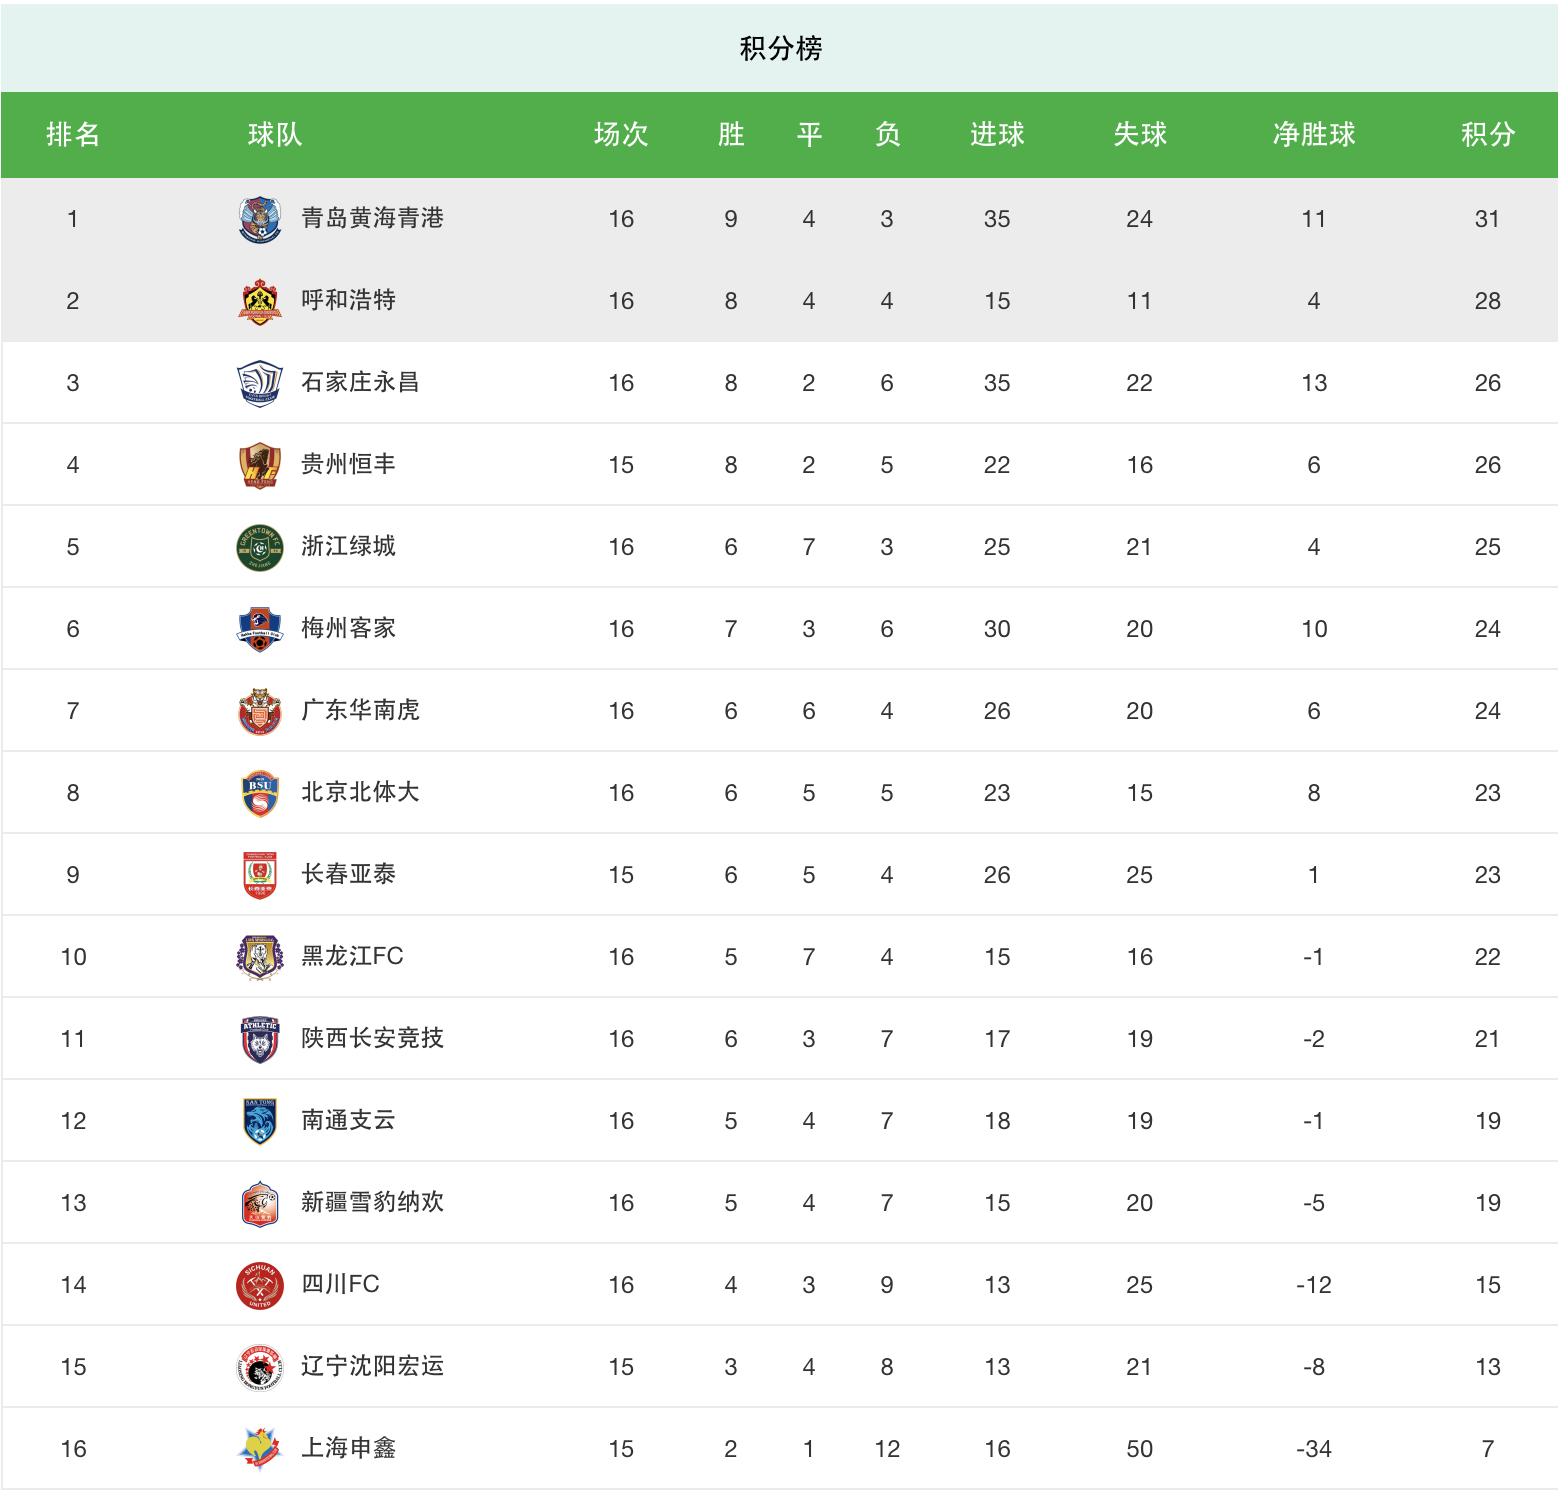
Task: Click the 呼和浩特 club badge
Action: coord(260,302)
